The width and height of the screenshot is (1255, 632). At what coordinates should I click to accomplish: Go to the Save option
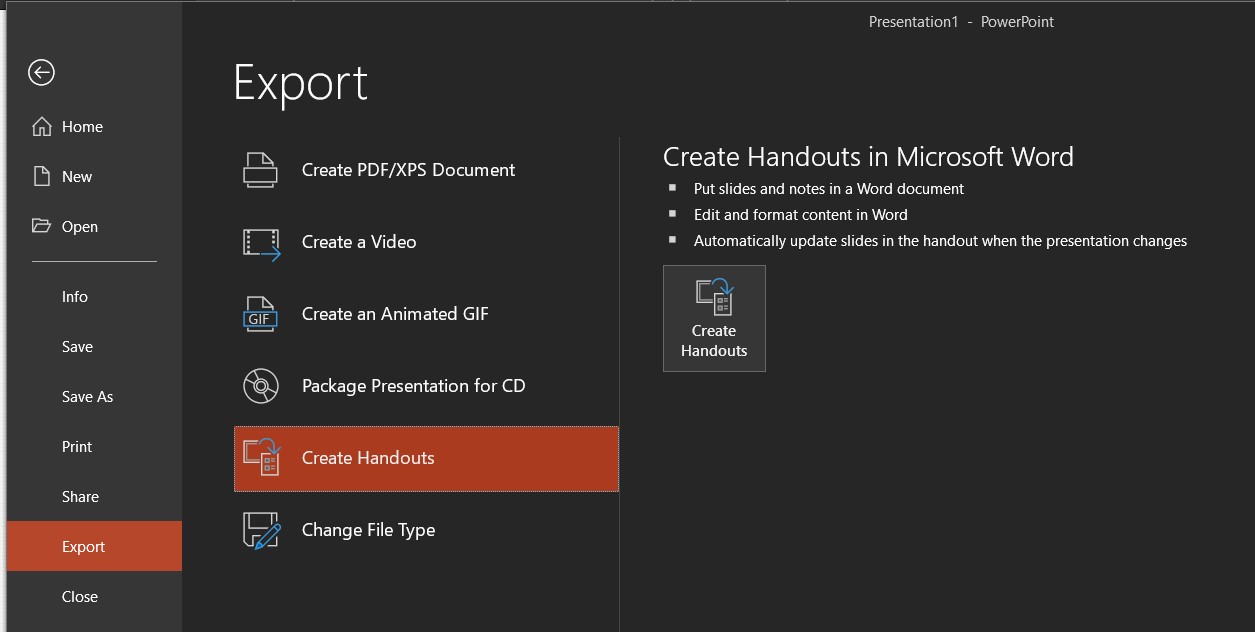[77, 347]
